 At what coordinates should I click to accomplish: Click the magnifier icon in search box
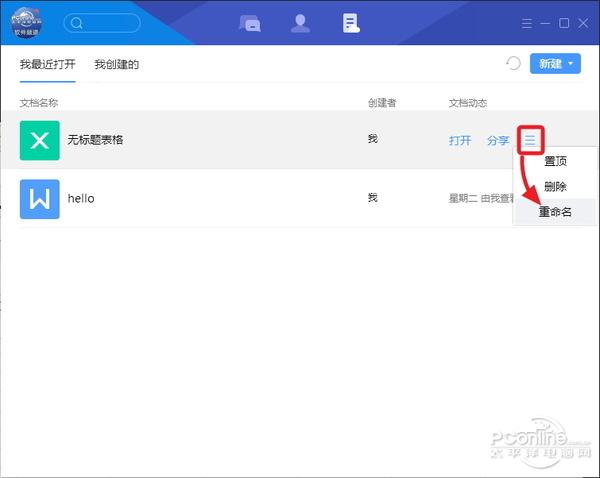[x=77, y=23]
